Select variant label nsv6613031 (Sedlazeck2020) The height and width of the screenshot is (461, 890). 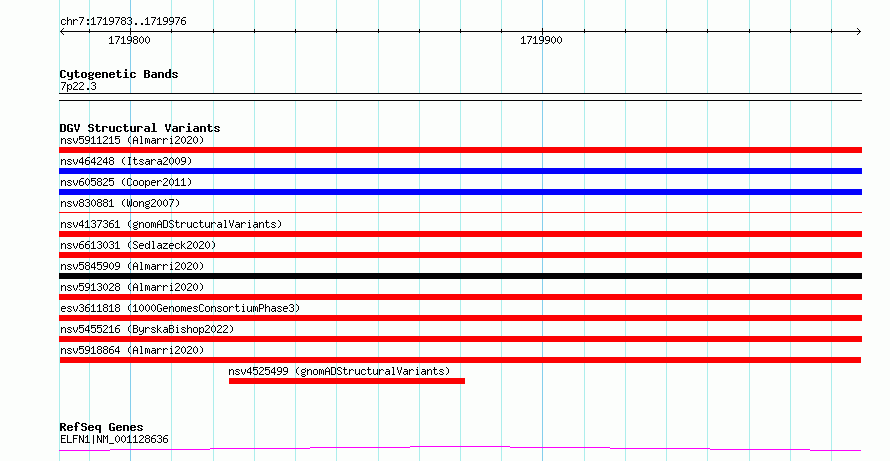coord(138,245)
